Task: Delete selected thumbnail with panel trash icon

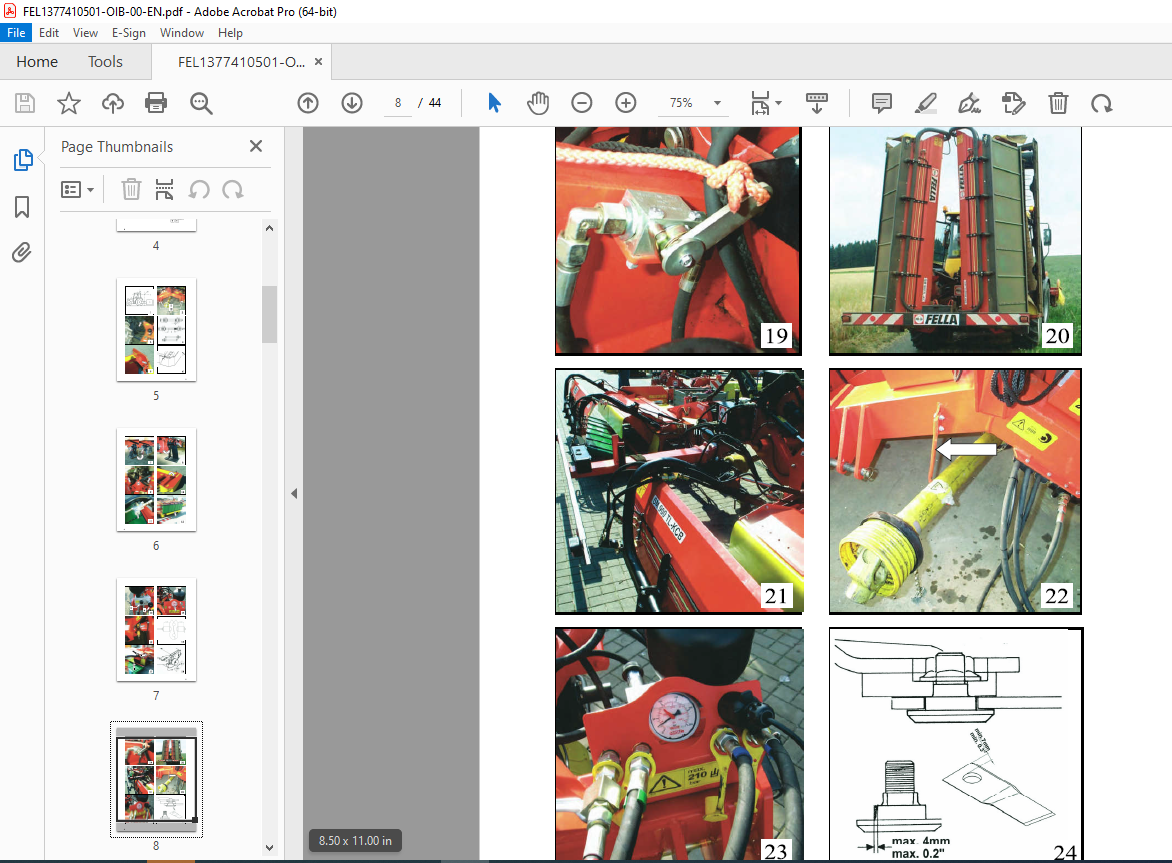Action: click(131, 189)
